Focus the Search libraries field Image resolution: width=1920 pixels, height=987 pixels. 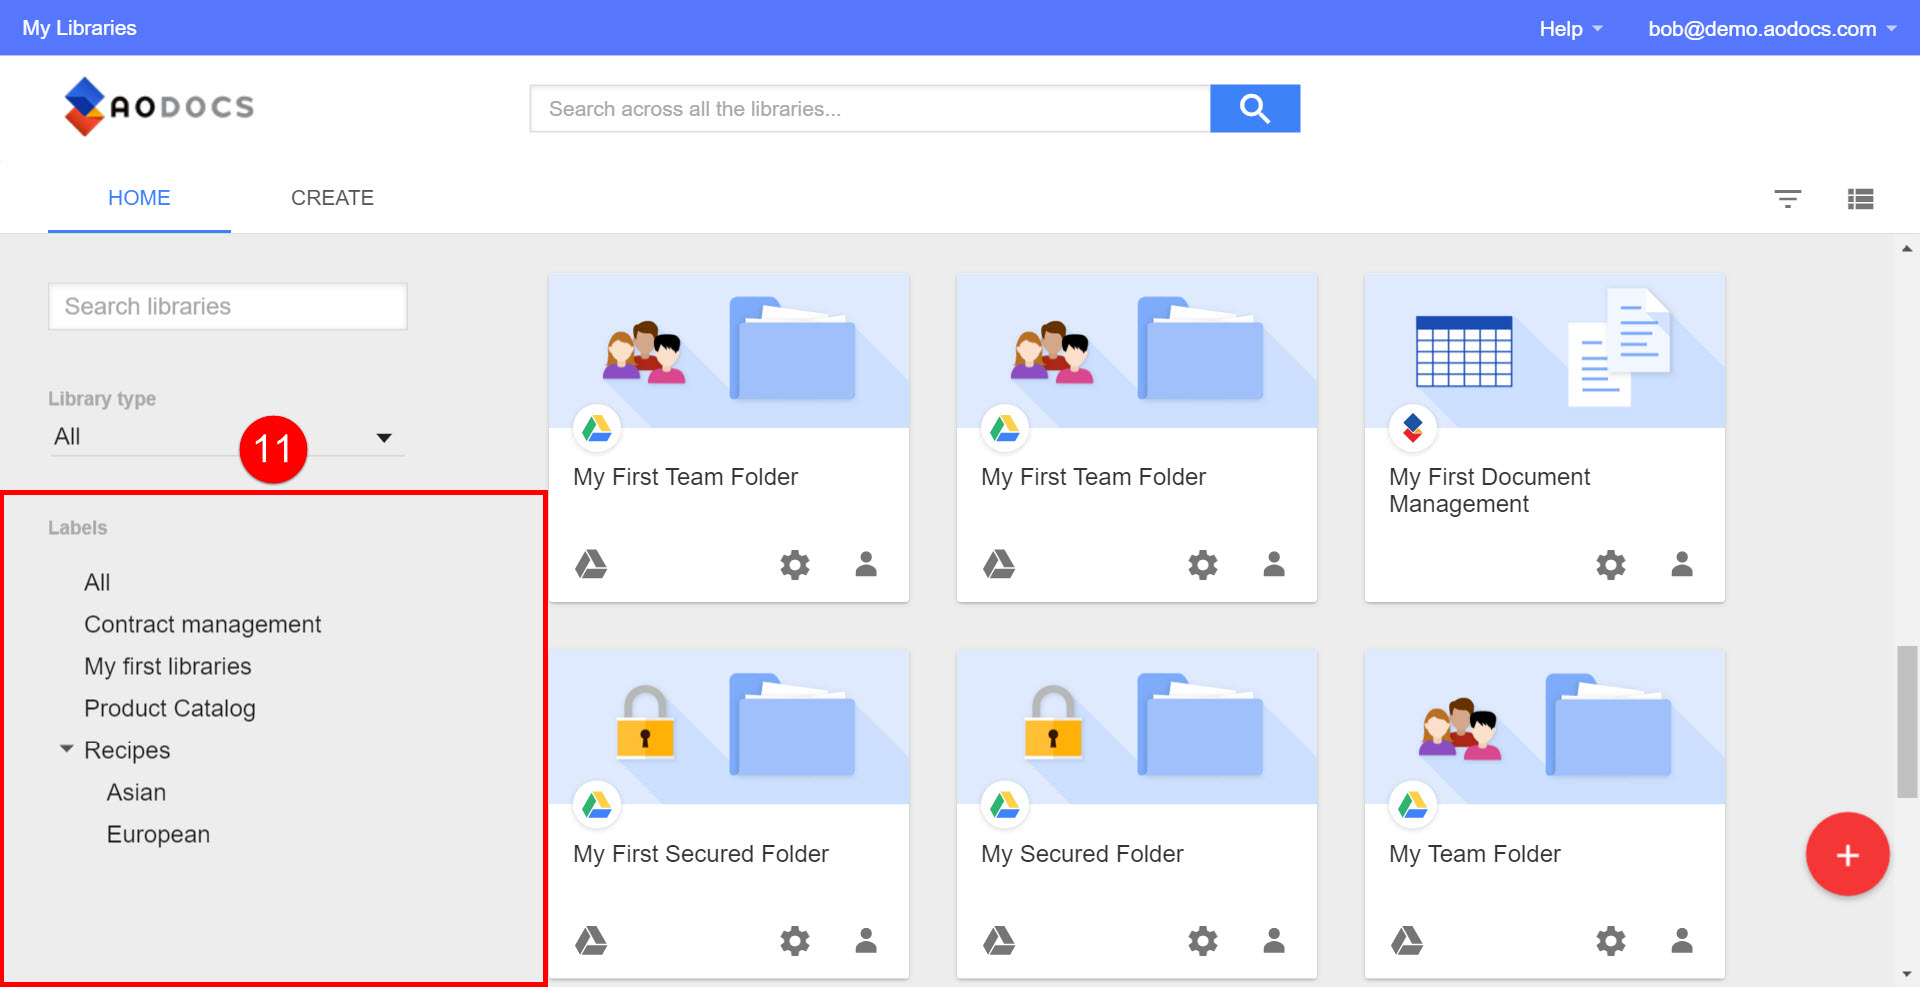tap(228, 306)
